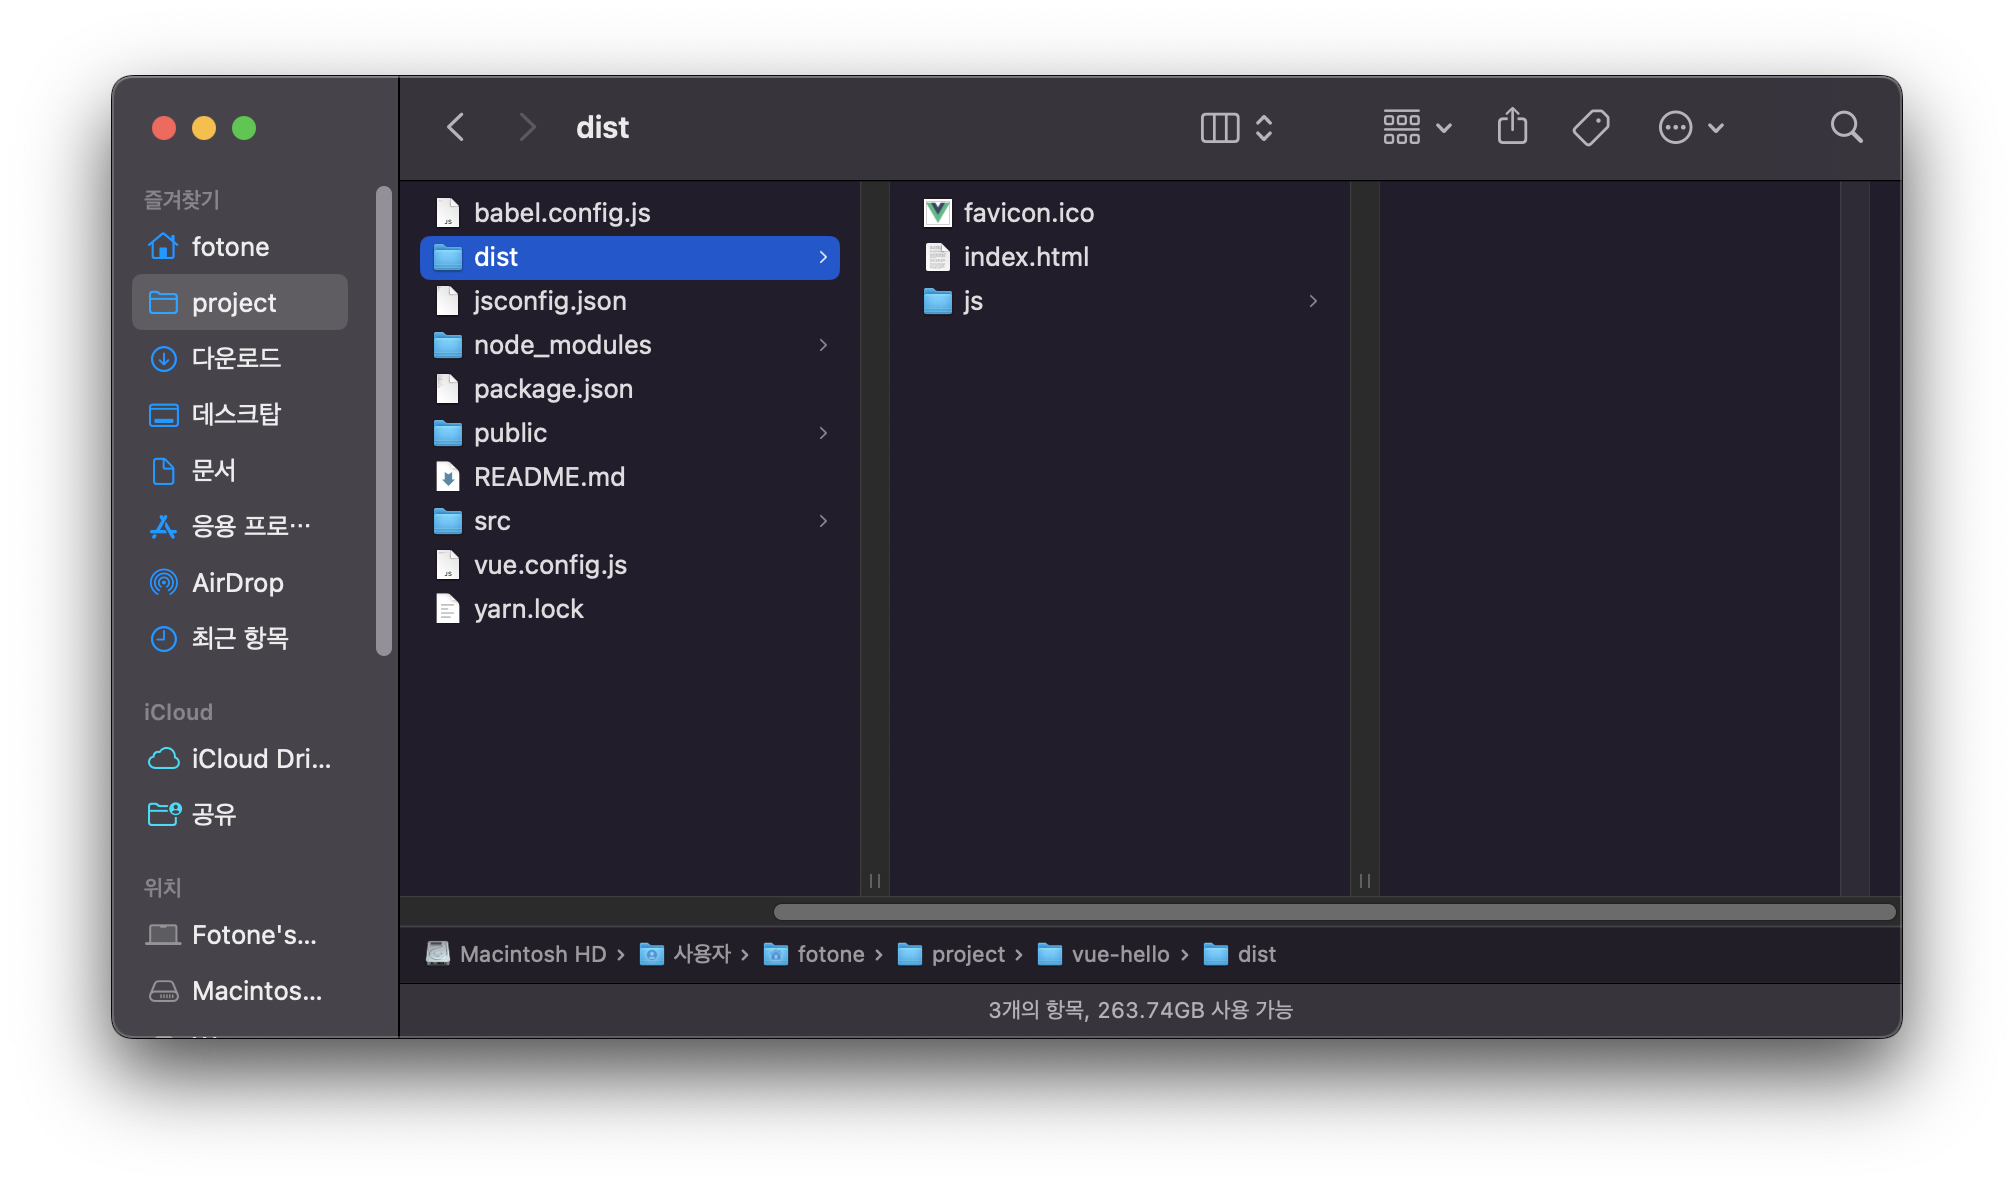Select the jsconfig.json file
2014x1186 pixels.
coord(630,301)
